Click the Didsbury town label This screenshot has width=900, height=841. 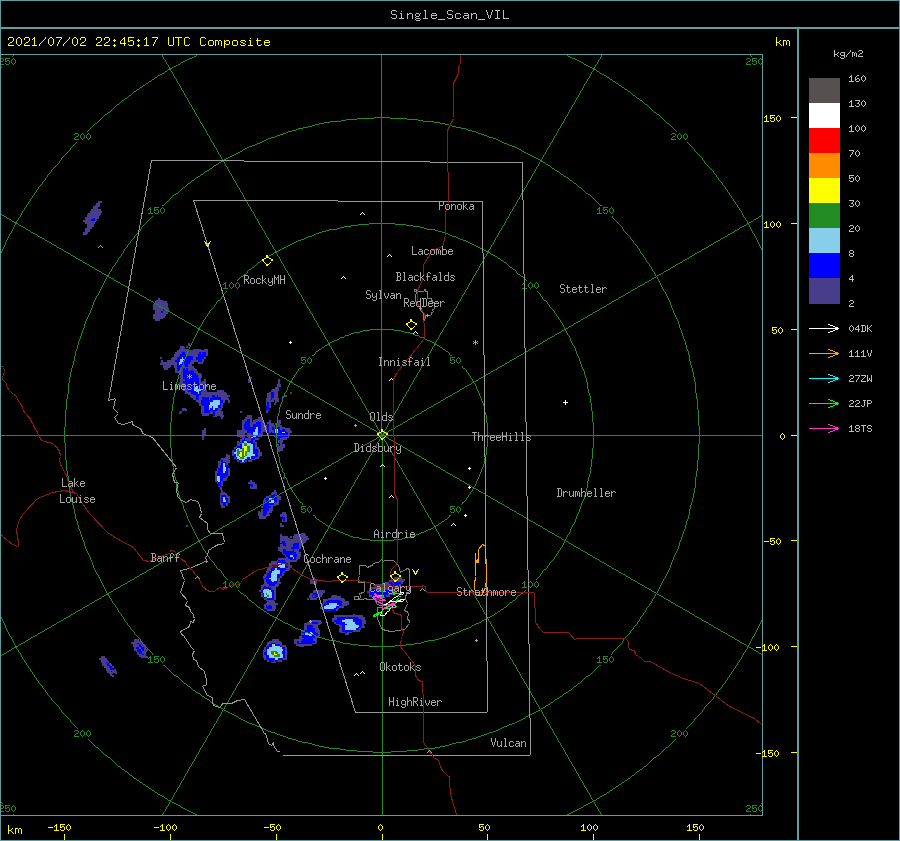[377, 448]
